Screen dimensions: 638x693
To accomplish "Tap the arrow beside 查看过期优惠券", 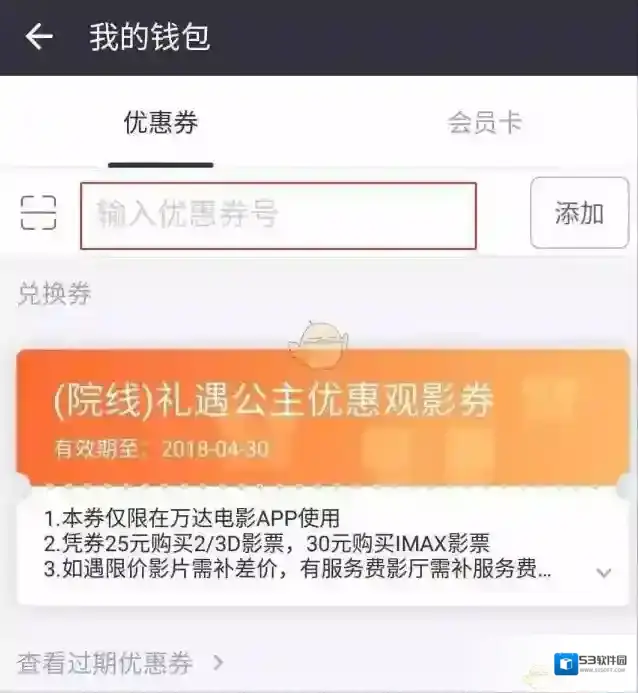I will 218,663.
